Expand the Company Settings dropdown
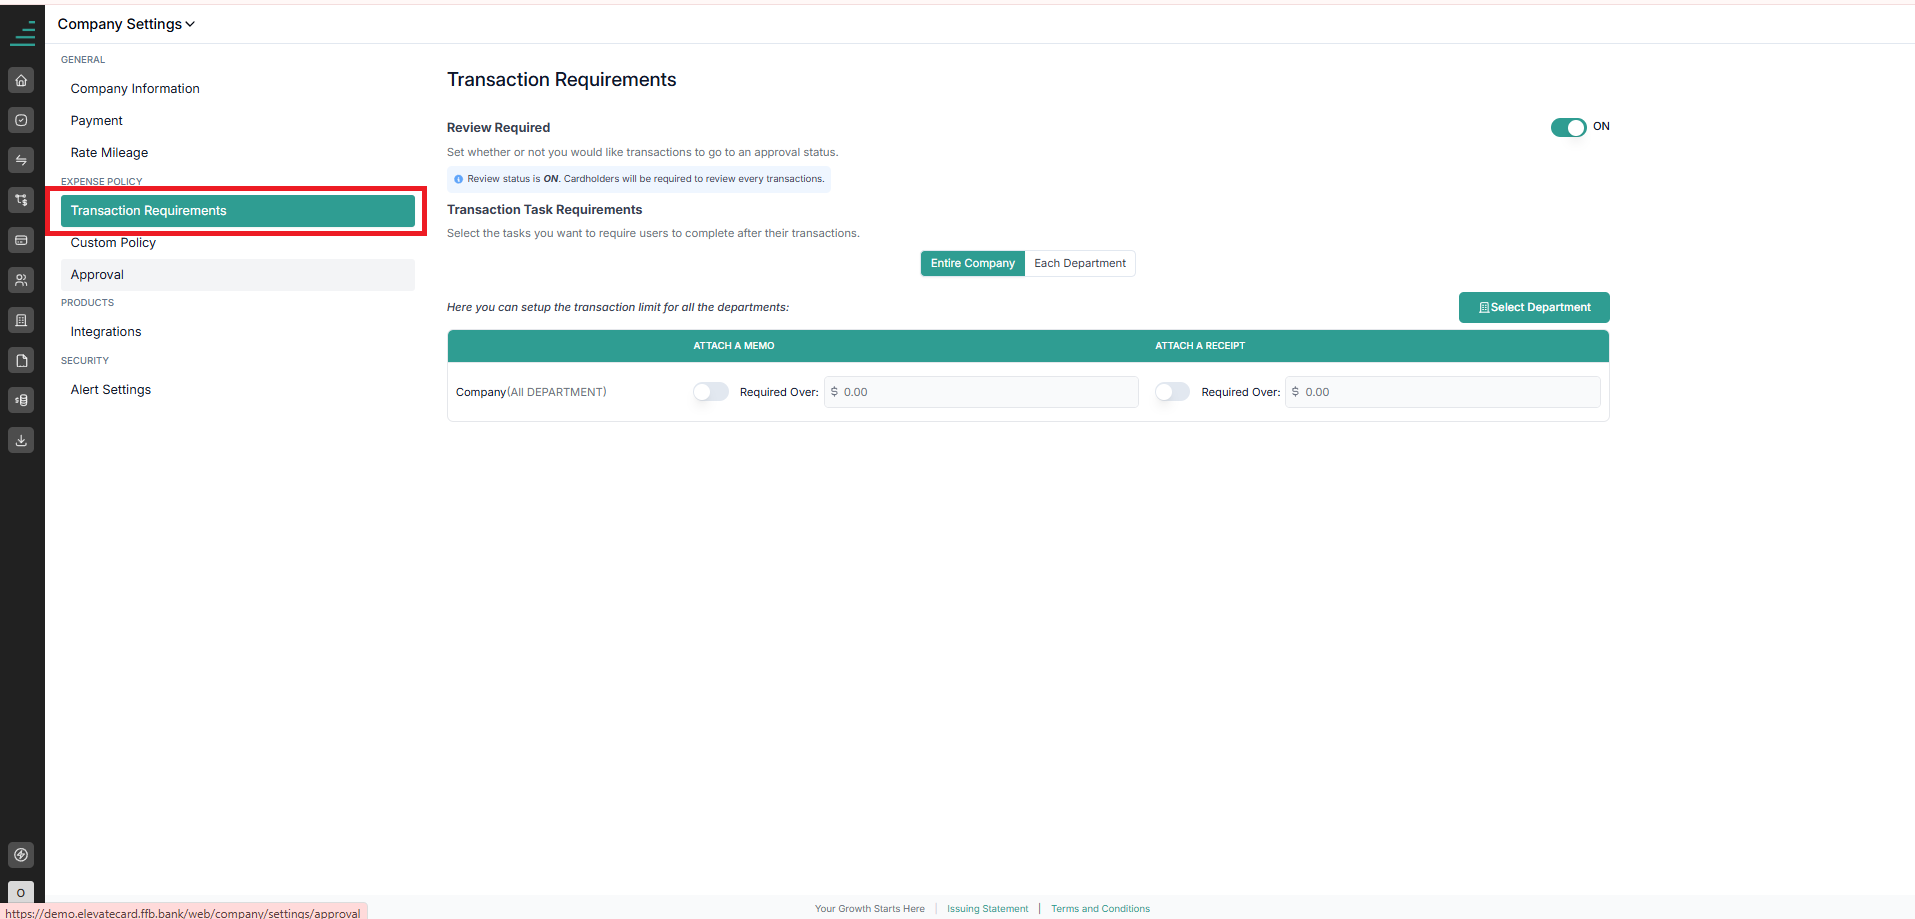 coord(126,24)
